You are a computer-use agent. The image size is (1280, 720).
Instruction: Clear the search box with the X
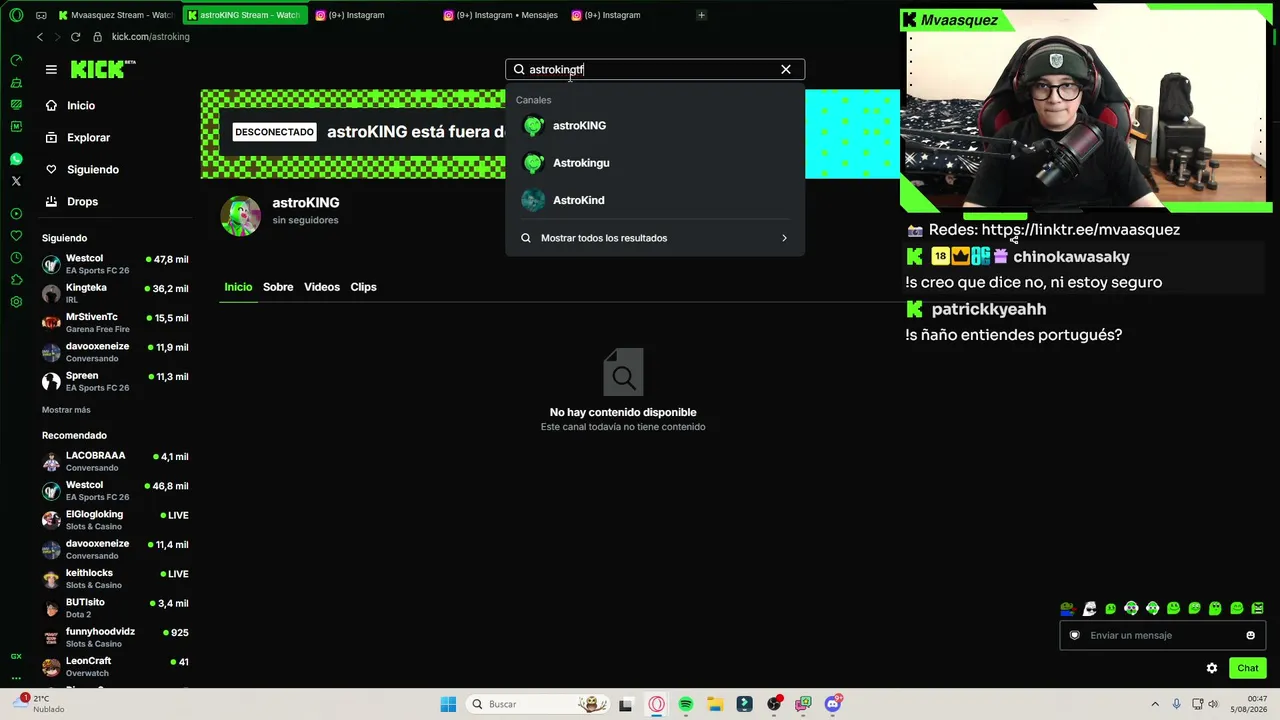[x=786, y=69]
